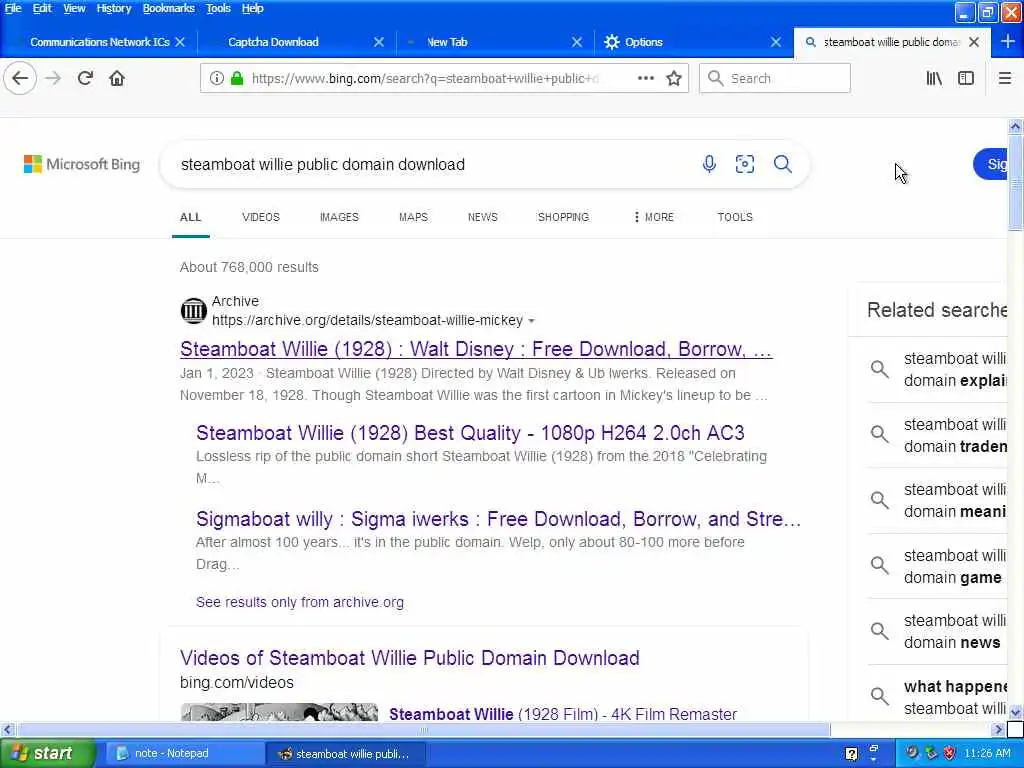Open the Sigmaboat willy result link

[498, 519]
